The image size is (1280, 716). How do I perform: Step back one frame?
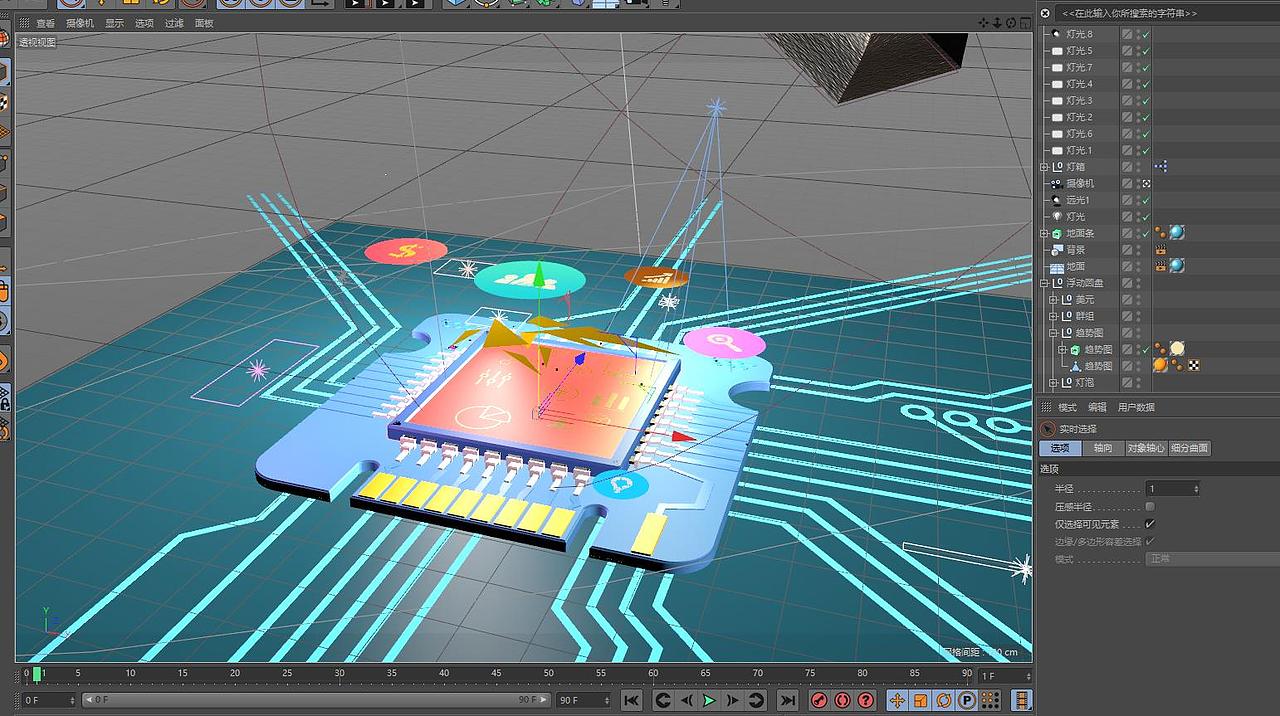click(686, 700)
